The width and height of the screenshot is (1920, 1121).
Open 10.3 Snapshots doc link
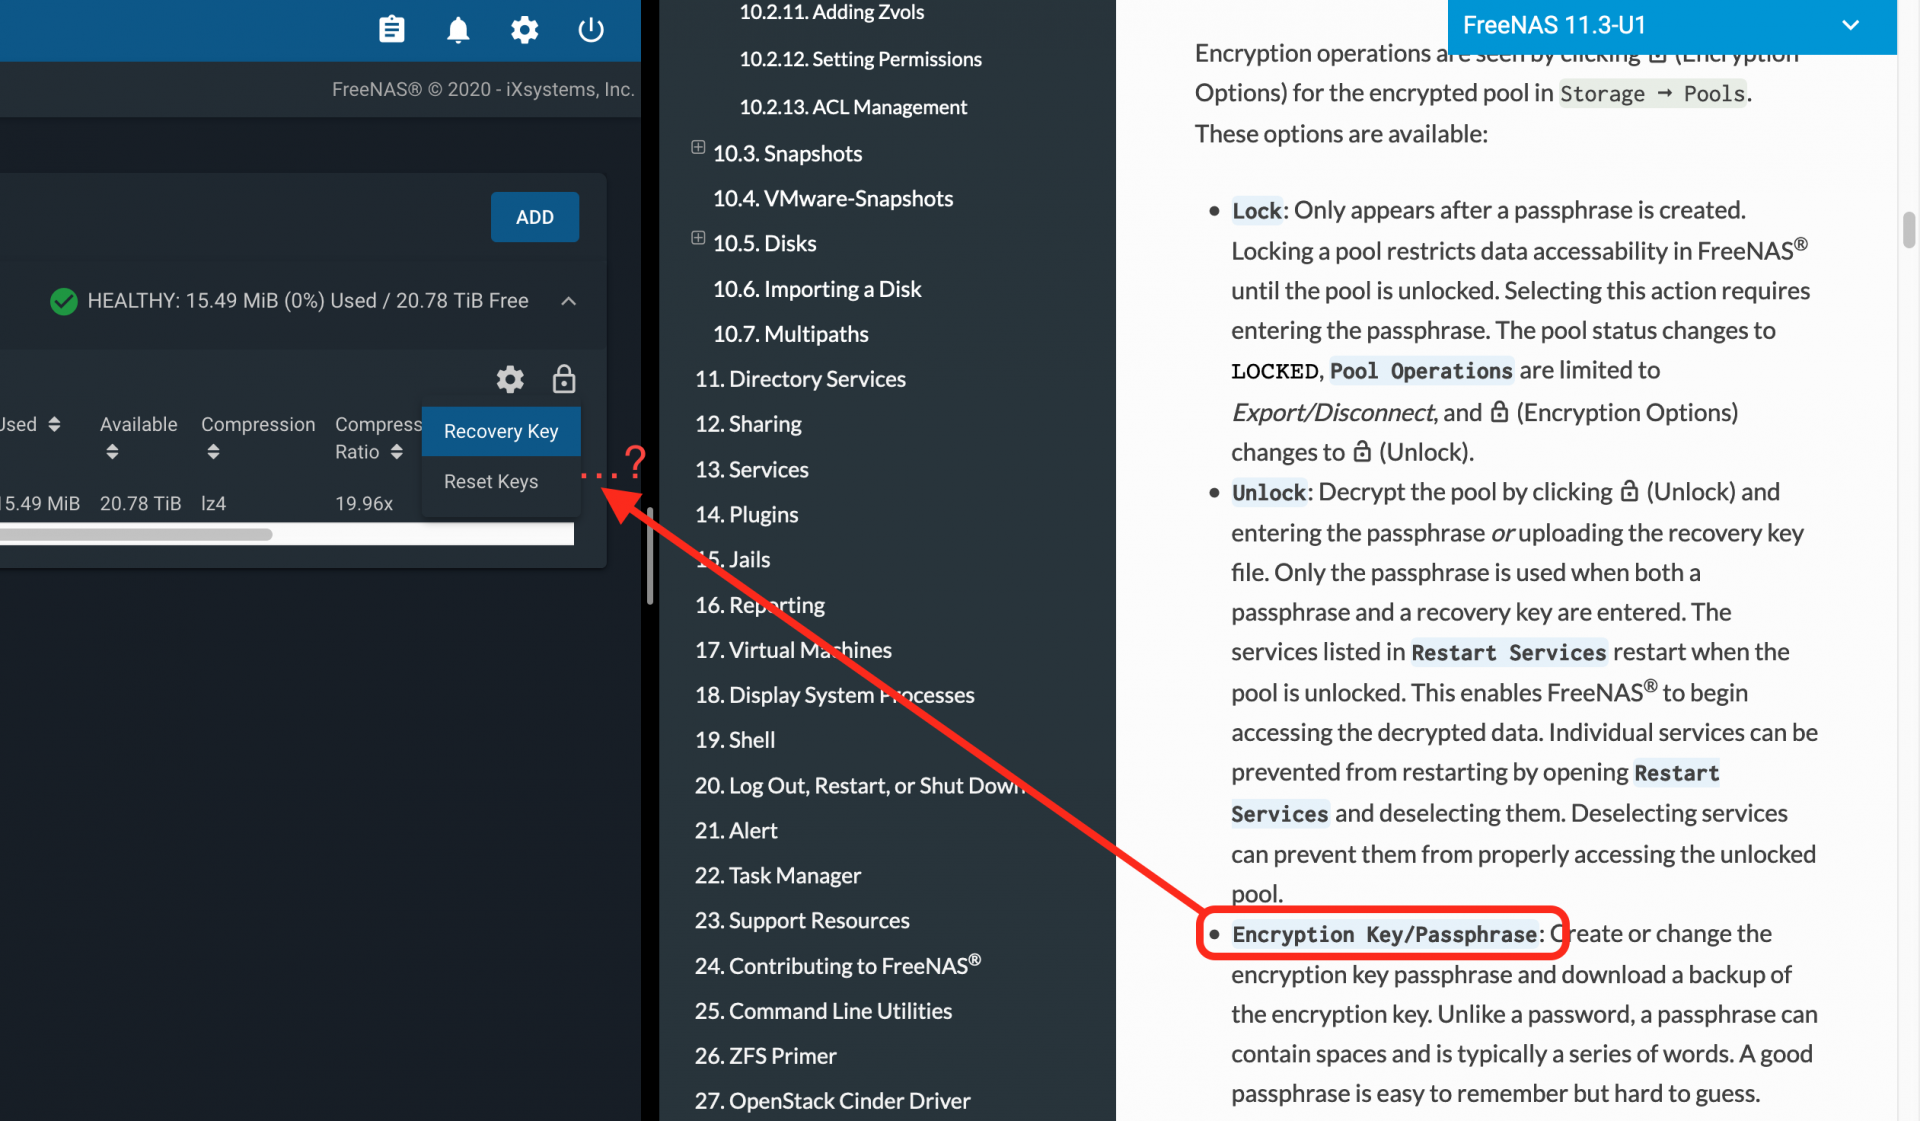coord(788,153)
